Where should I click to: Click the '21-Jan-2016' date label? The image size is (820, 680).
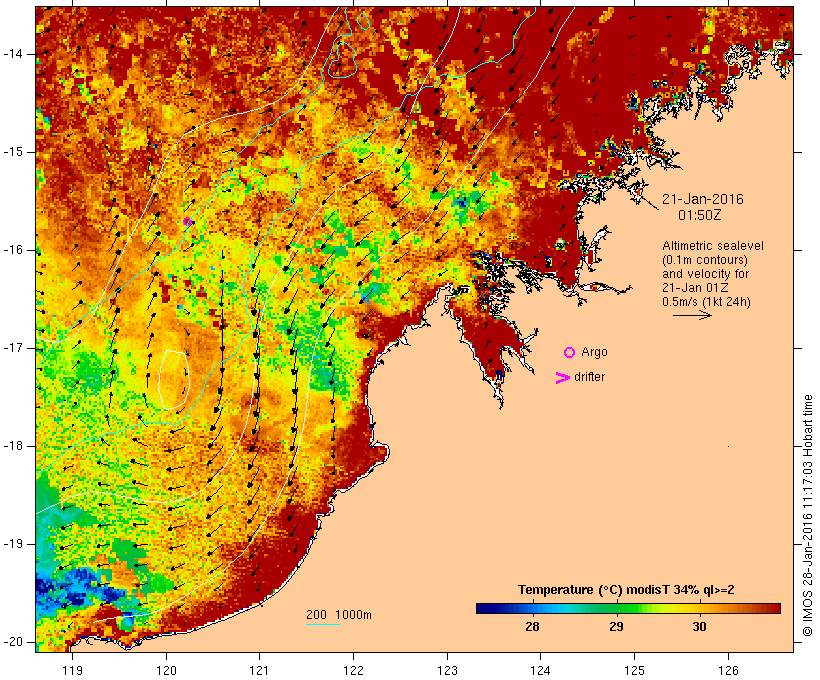point(702,199)
